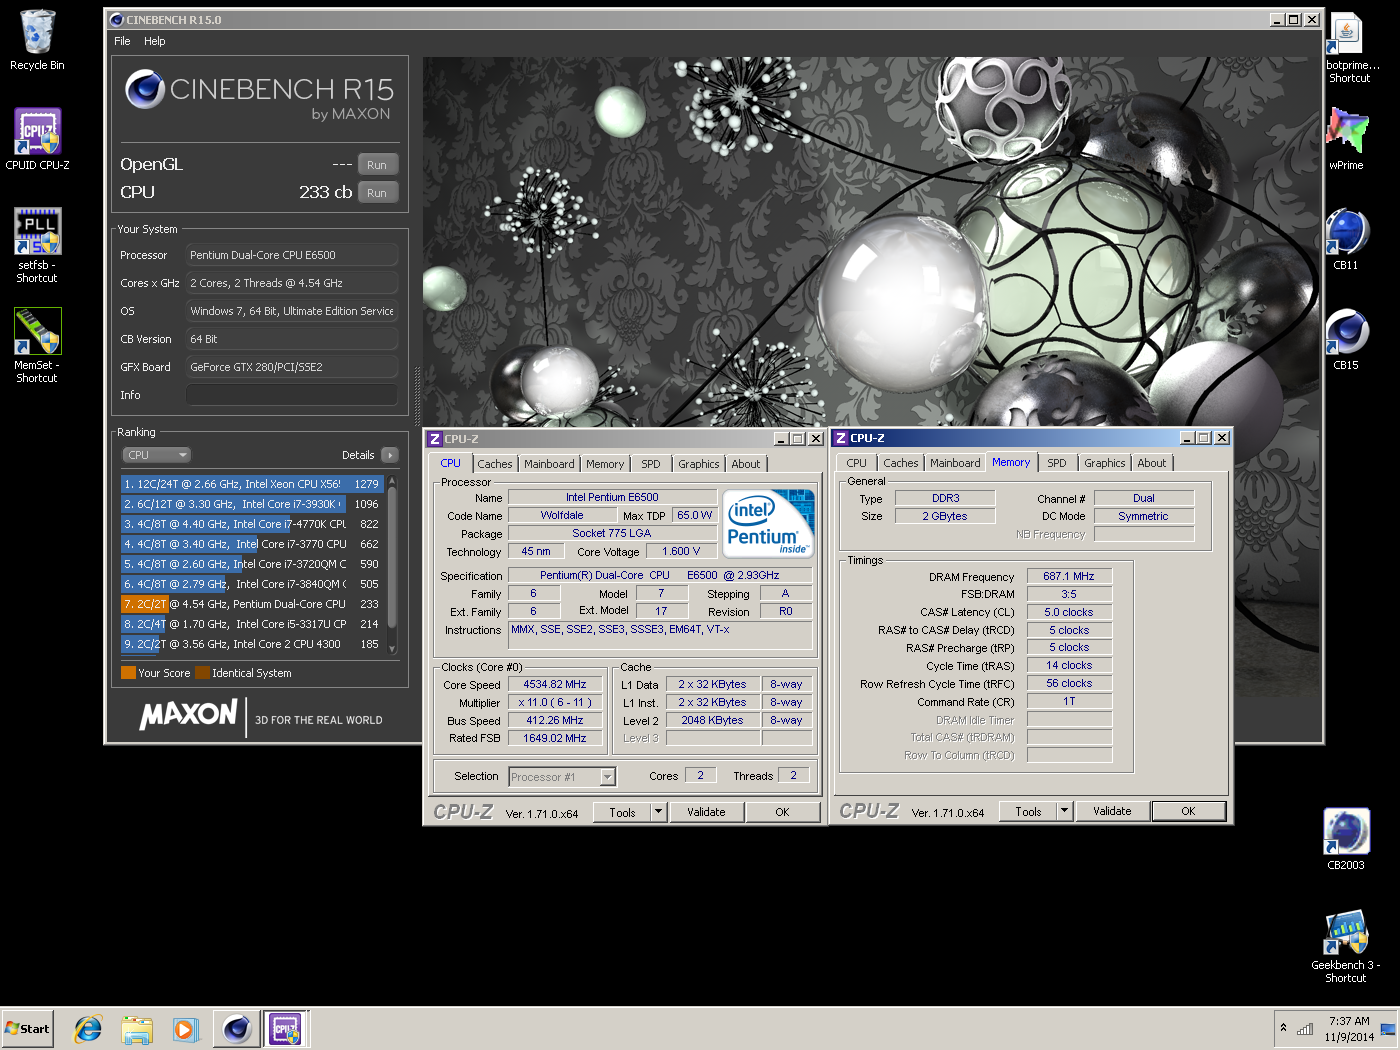Click Validate in right CPU-Z window

point(1112,812)
